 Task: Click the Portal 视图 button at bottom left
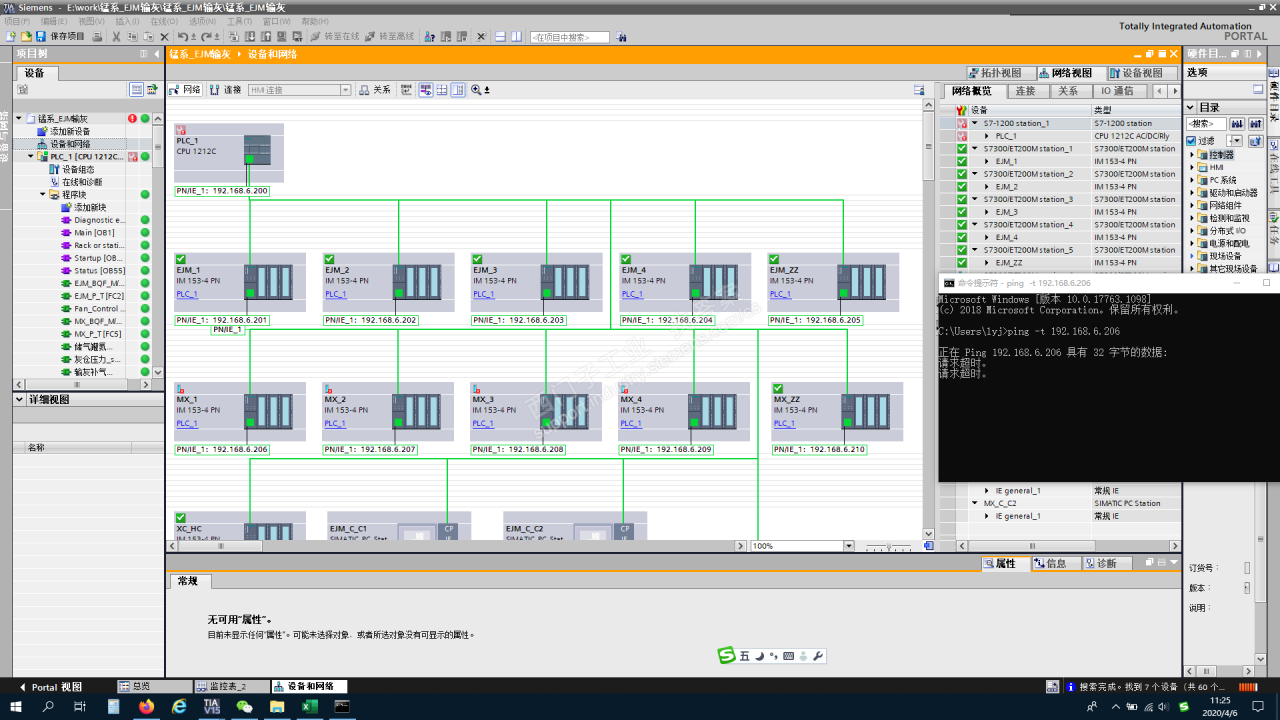pyautogui.click(x=52, y=687)
